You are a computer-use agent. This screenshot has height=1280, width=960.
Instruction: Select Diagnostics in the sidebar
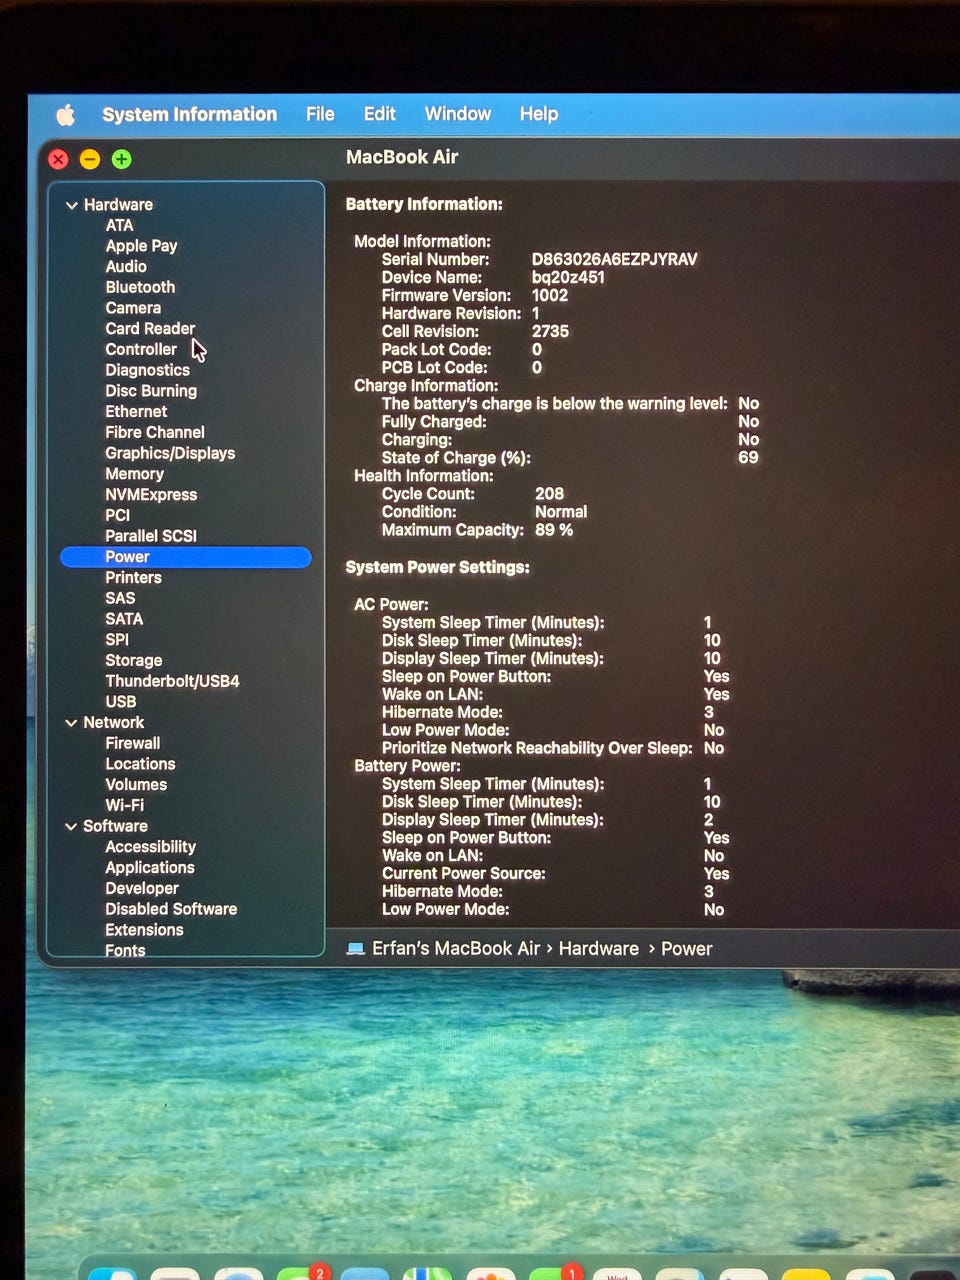[147, 371]
